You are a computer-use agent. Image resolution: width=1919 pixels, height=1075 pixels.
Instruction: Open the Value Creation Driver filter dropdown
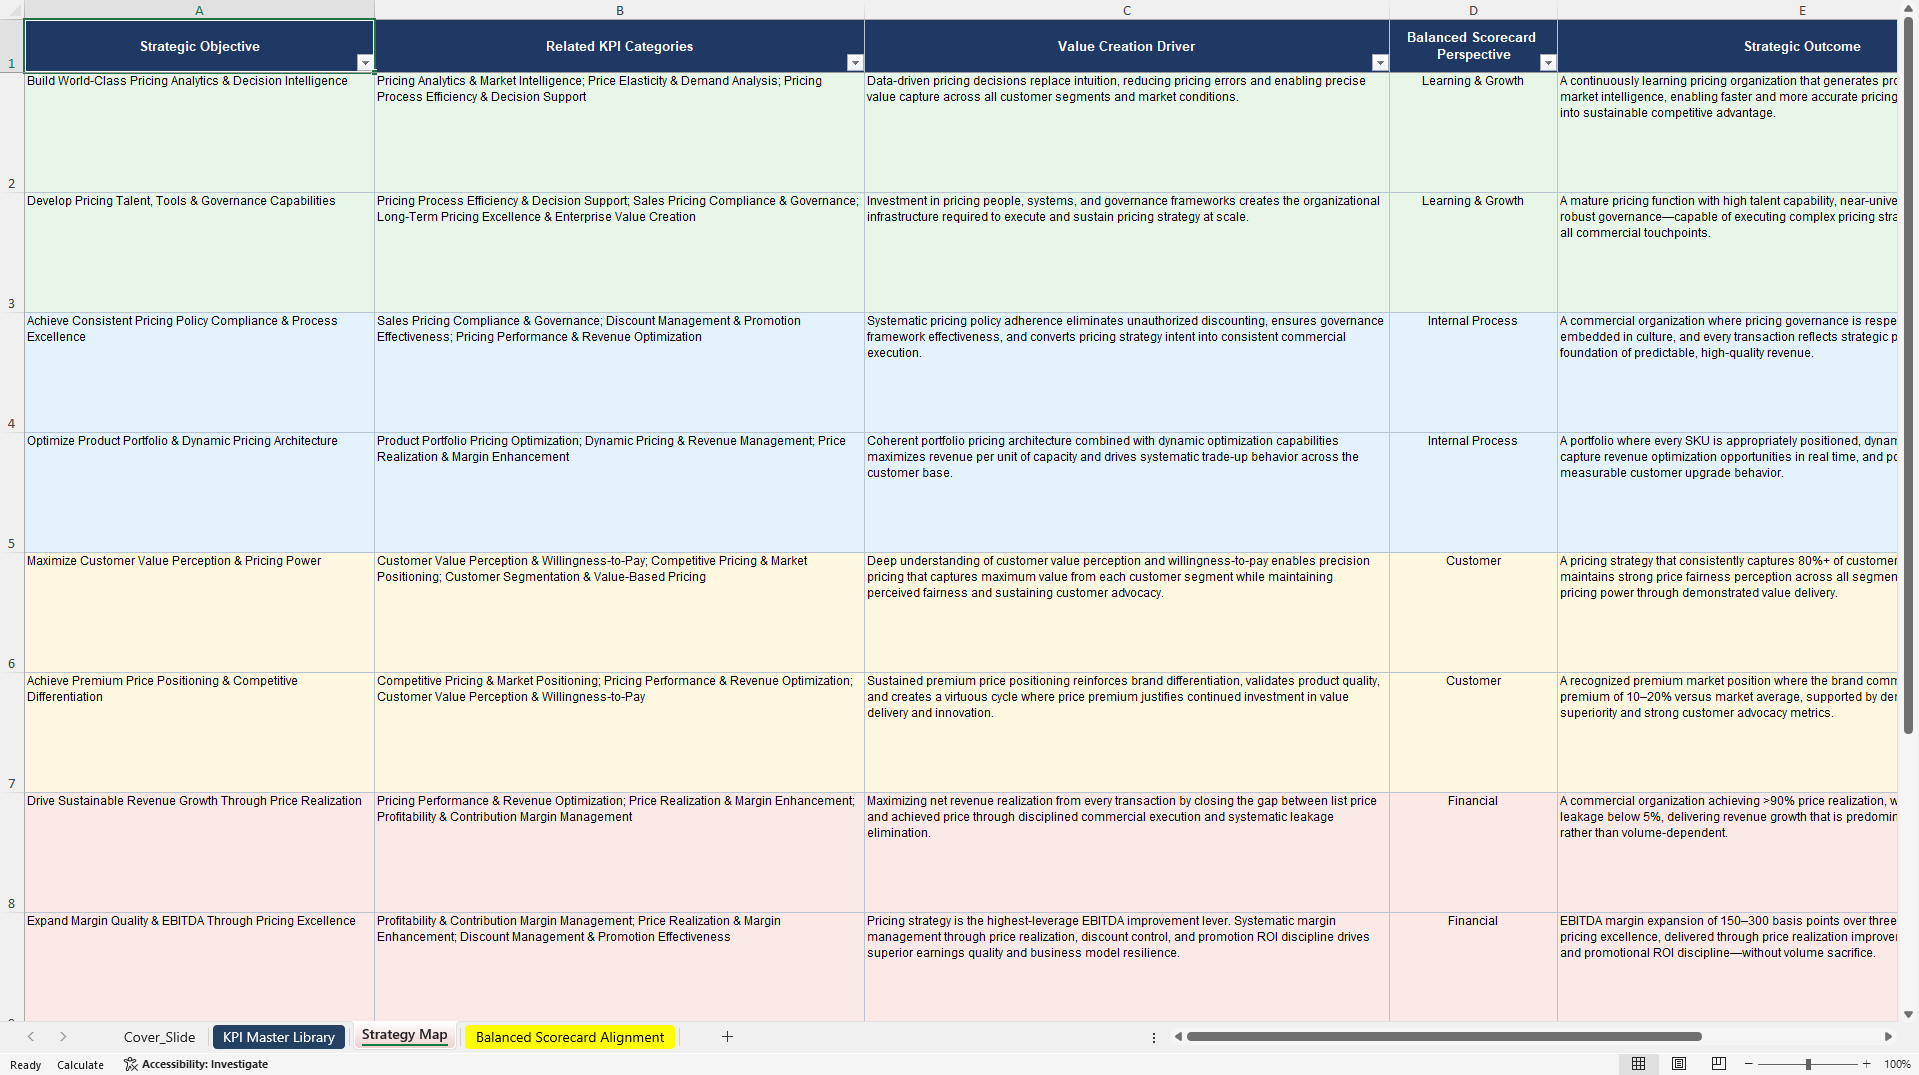click(x=1380, y=63)
